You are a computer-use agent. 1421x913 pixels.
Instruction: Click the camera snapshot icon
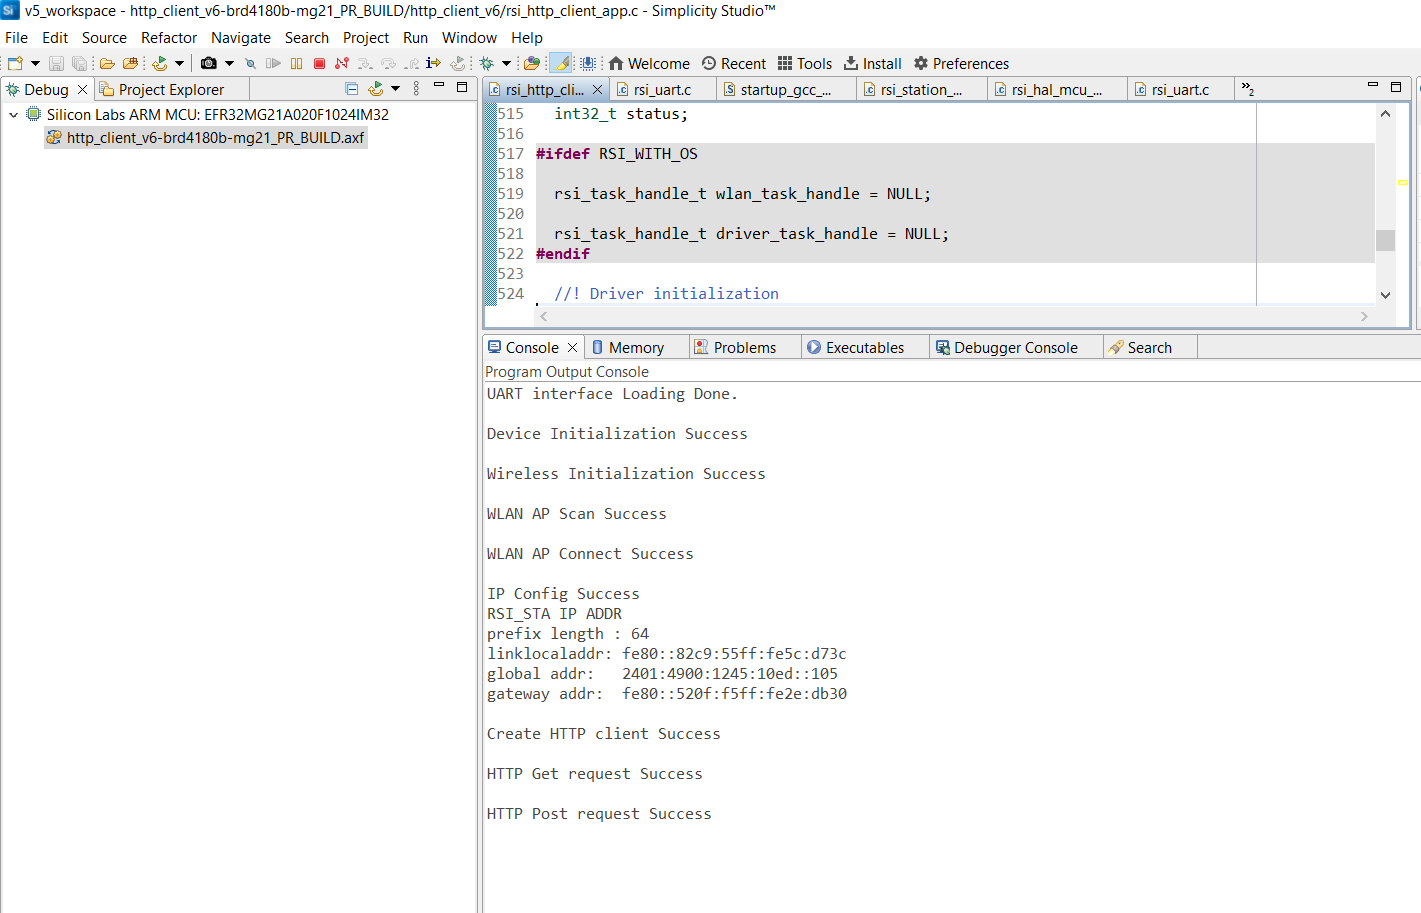[208, 63]
